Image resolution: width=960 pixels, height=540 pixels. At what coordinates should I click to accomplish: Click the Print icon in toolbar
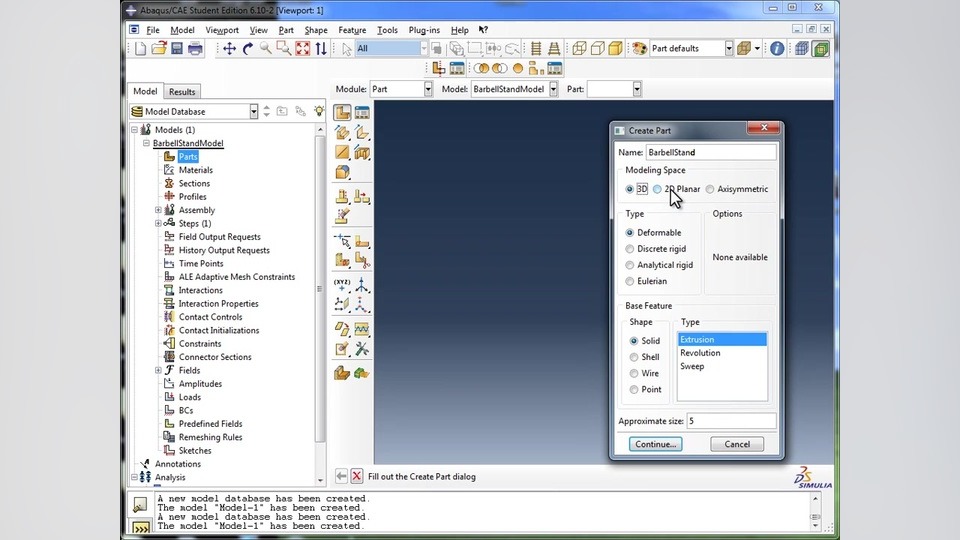click(193, 49)
